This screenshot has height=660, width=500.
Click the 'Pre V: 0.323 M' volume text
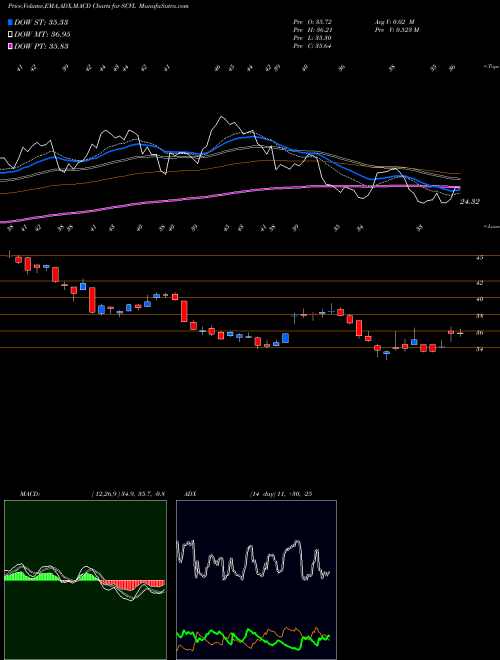[398, 30]
